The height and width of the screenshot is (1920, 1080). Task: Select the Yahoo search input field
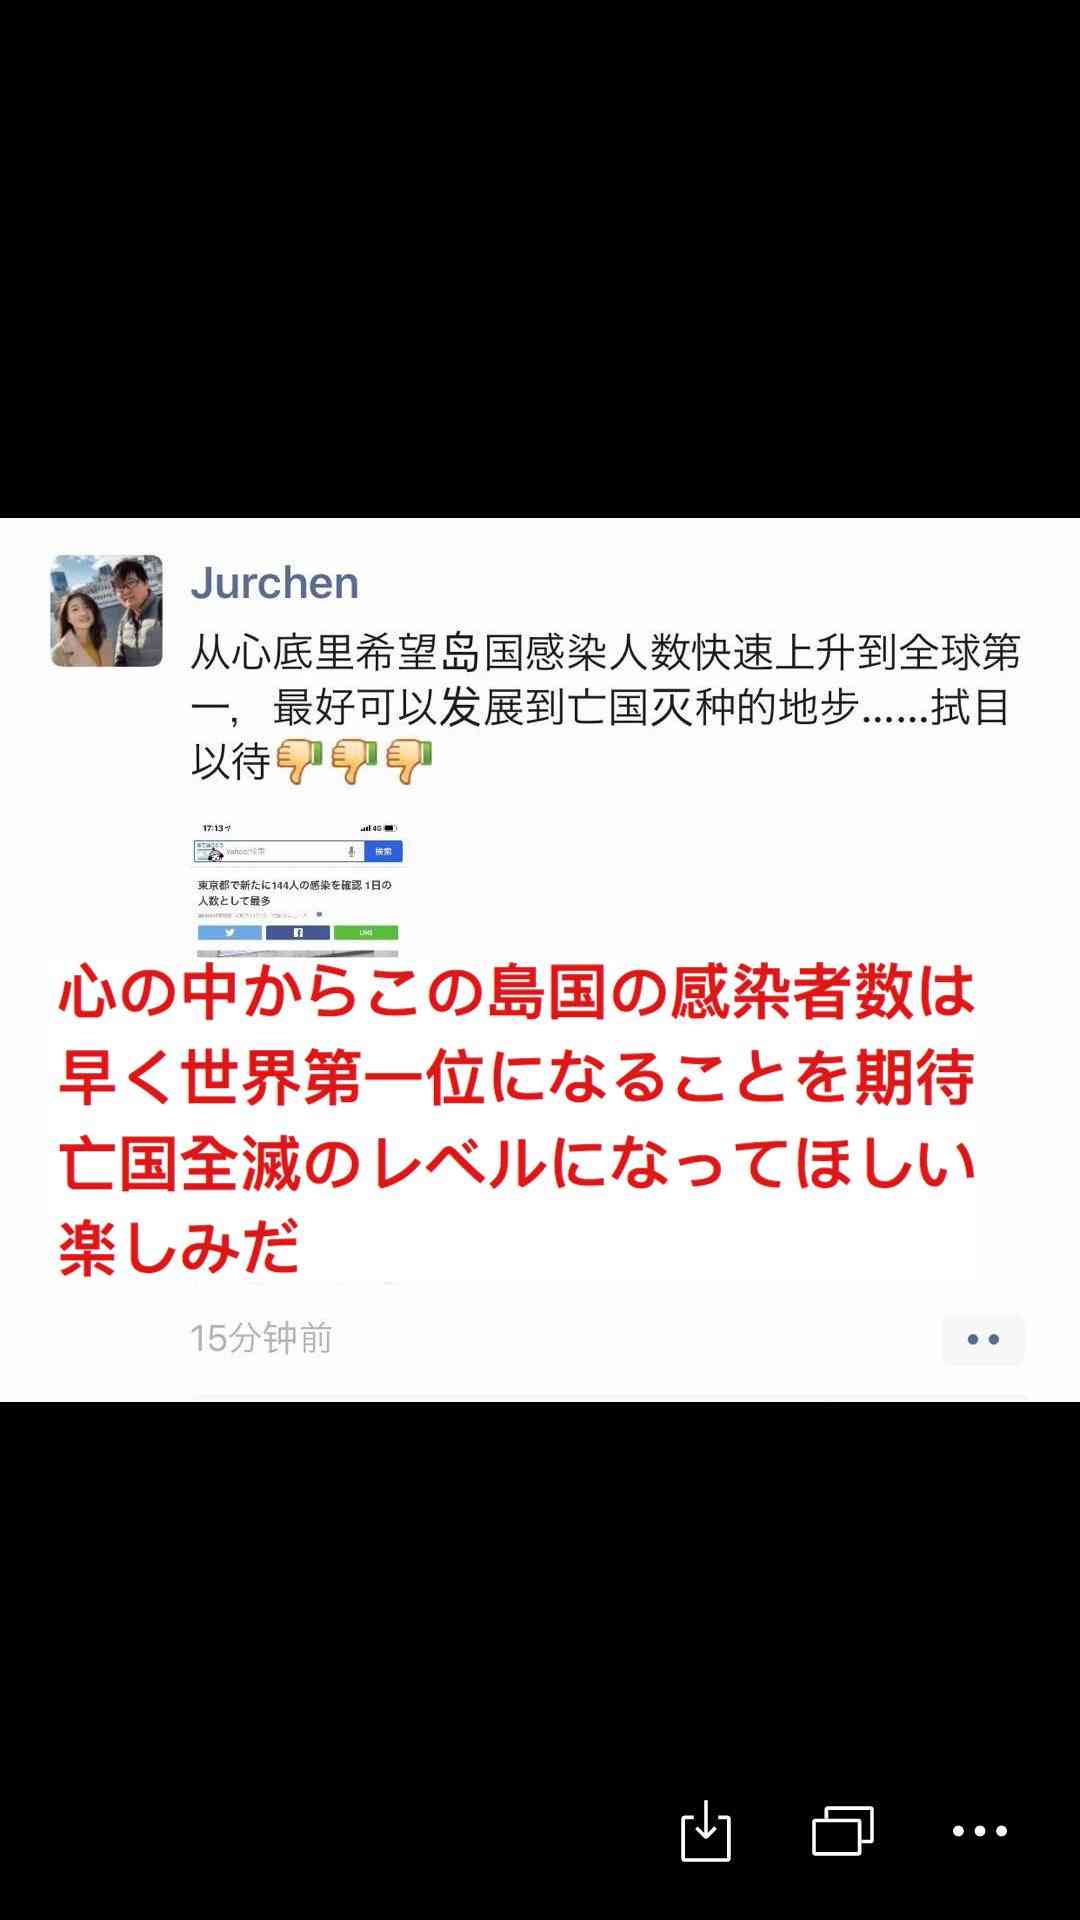pos(279,851)
